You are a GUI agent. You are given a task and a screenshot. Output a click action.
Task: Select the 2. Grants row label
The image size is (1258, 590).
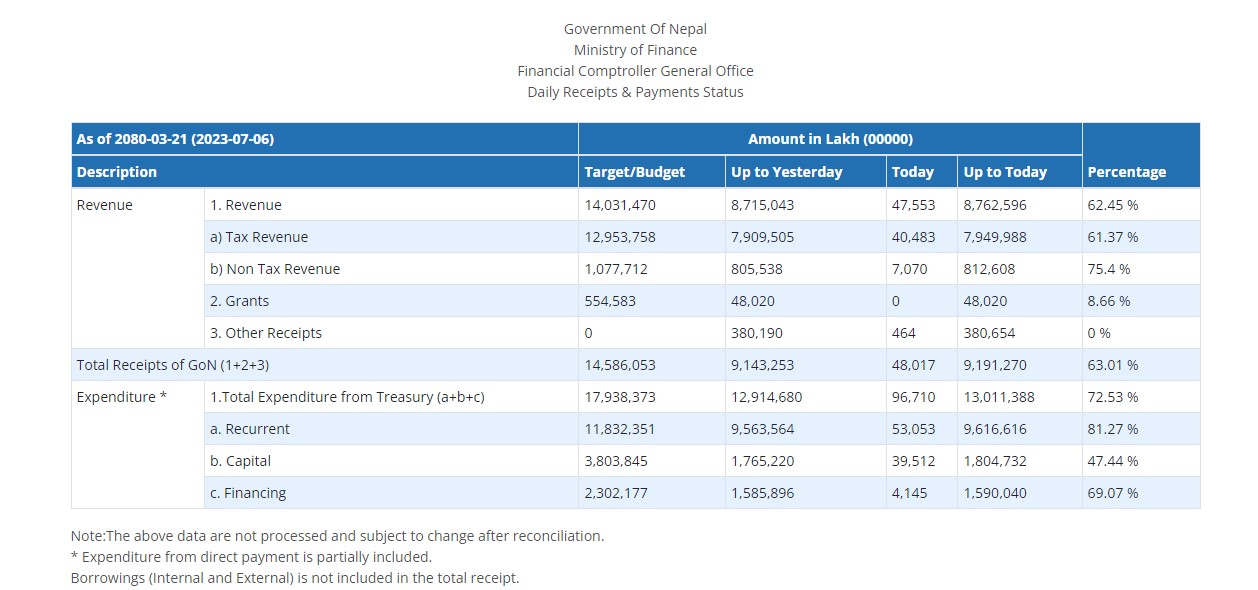239,301
